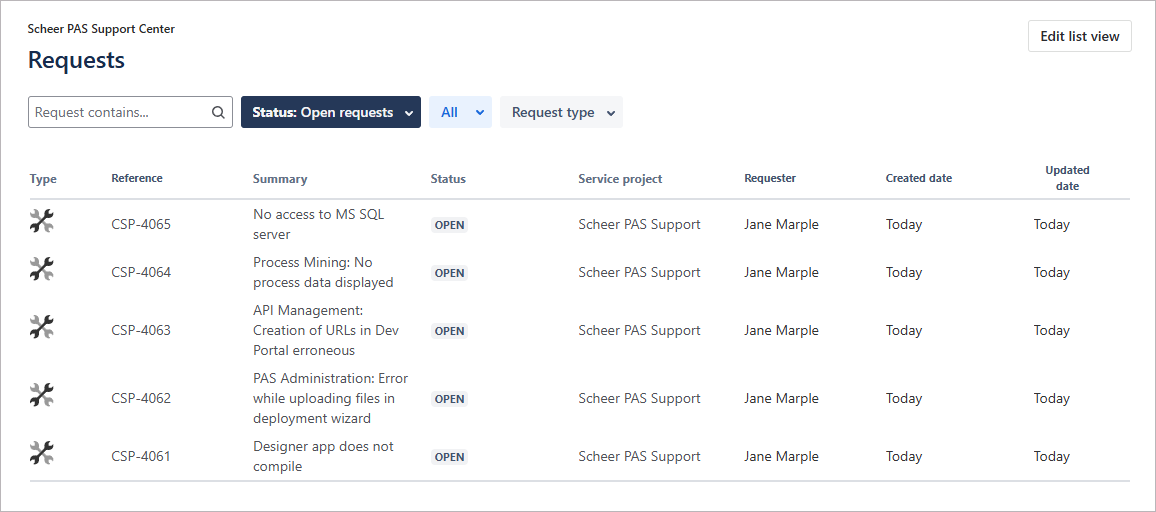Expand the Request type dropdown

(x=561, y=113)
